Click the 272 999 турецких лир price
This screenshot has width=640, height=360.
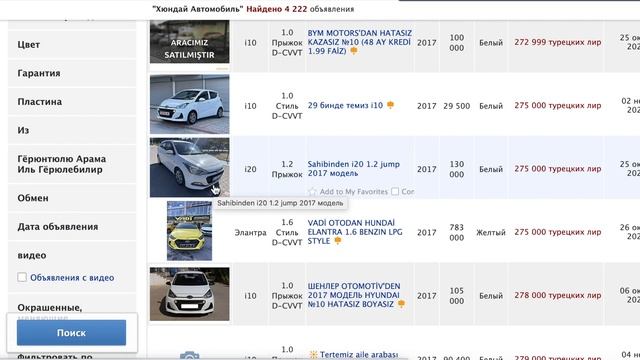(x=558, y=42)
